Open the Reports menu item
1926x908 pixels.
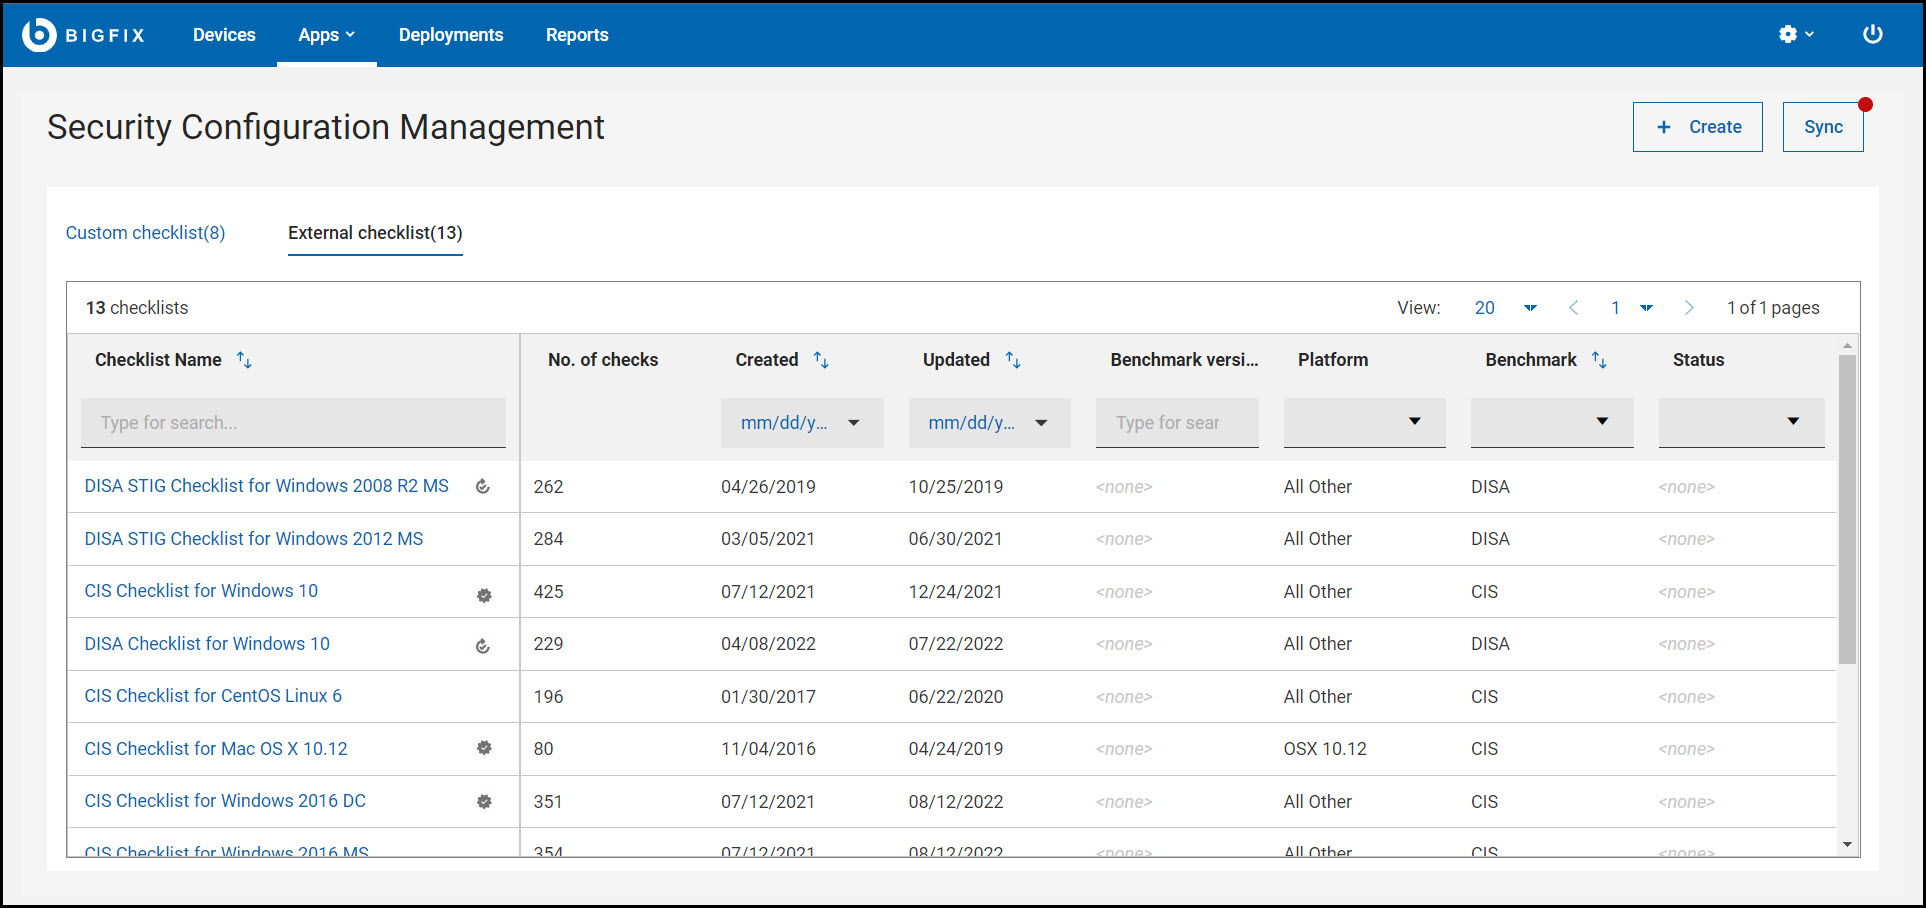pos(577,35)
